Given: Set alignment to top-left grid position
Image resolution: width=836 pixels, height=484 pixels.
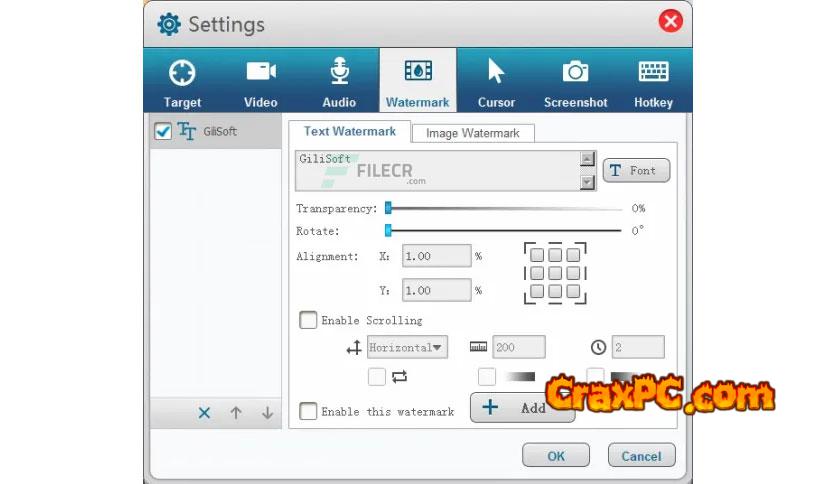Looking at the screenshot, I should coord(537,255).
